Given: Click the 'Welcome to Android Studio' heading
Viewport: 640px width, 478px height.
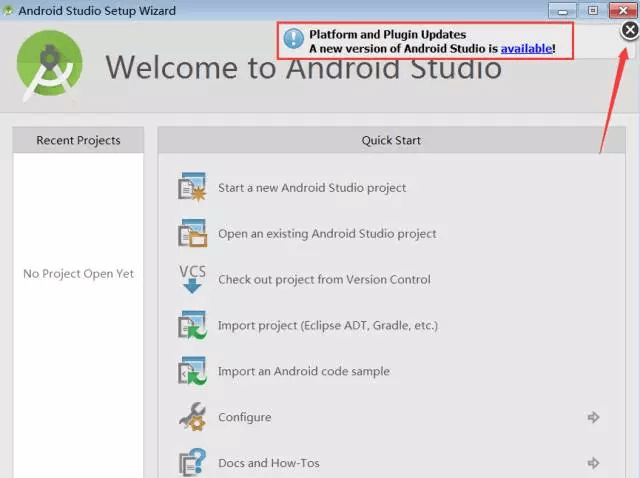Looking at the screenshot, I should point(304,67).
